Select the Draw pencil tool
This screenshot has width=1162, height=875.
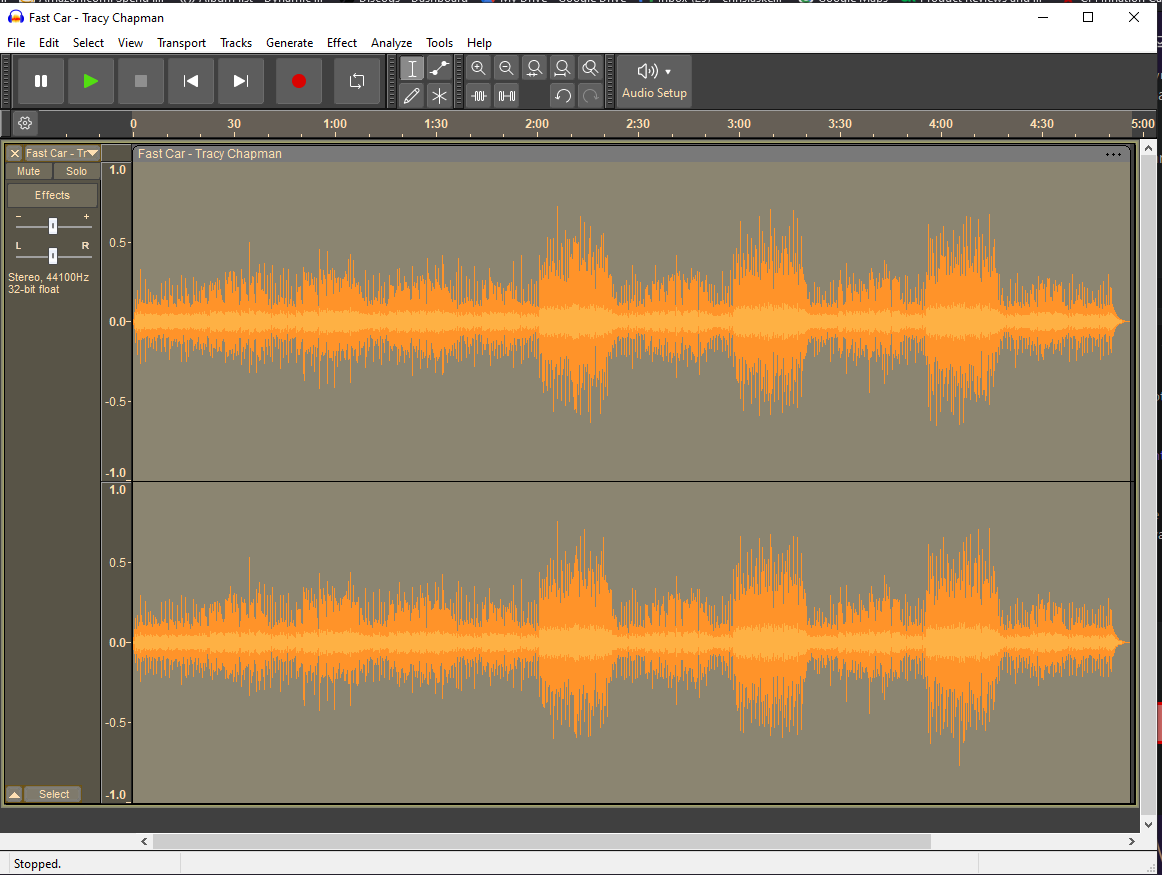pos(412,96)
